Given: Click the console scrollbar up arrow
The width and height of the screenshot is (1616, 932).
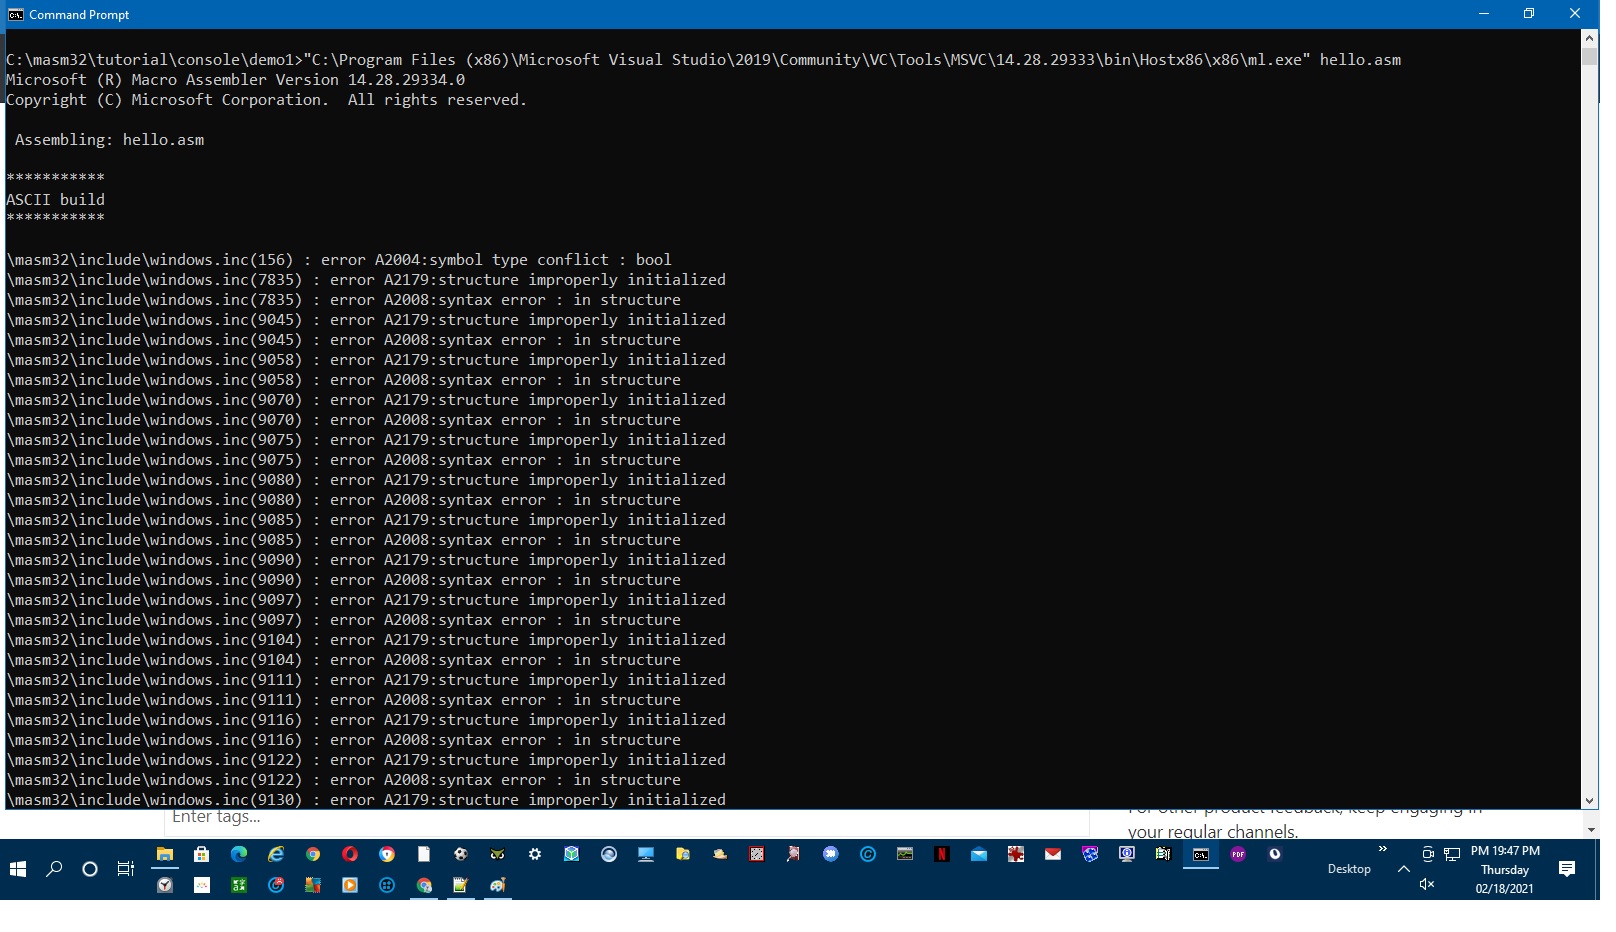Looking at the screenshot, I should pos(1589,37).
